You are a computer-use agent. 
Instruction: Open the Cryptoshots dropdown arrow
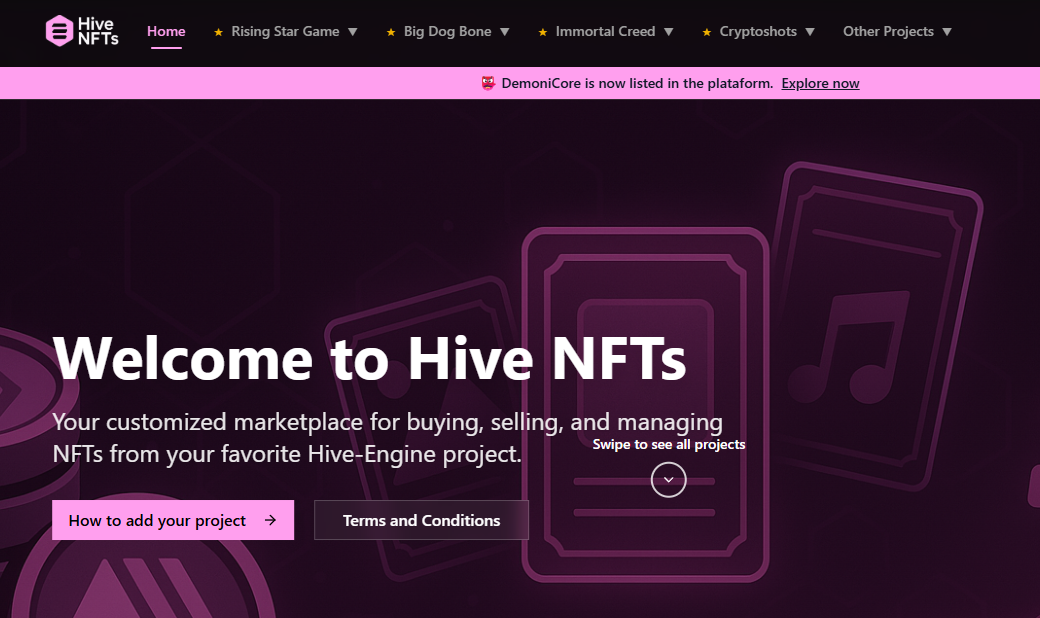tap(810, 32)
